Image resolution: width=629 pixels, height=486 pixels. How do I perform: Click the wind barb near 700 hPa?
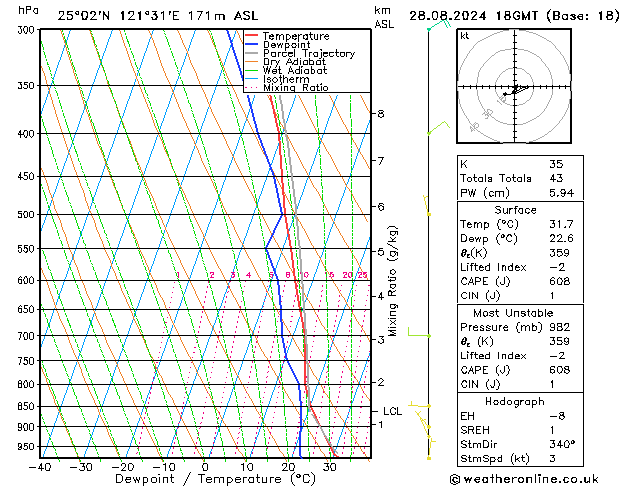418,334
